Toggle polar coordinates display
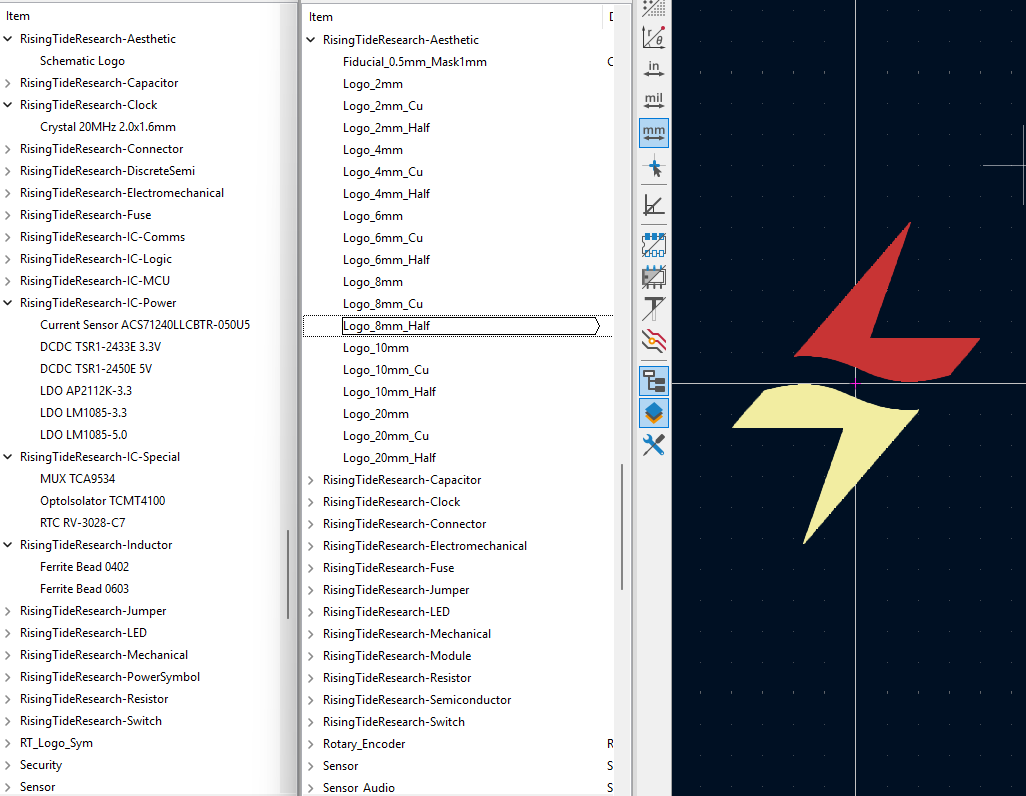This screenshot has height=796, width=1026. [654, 37]
